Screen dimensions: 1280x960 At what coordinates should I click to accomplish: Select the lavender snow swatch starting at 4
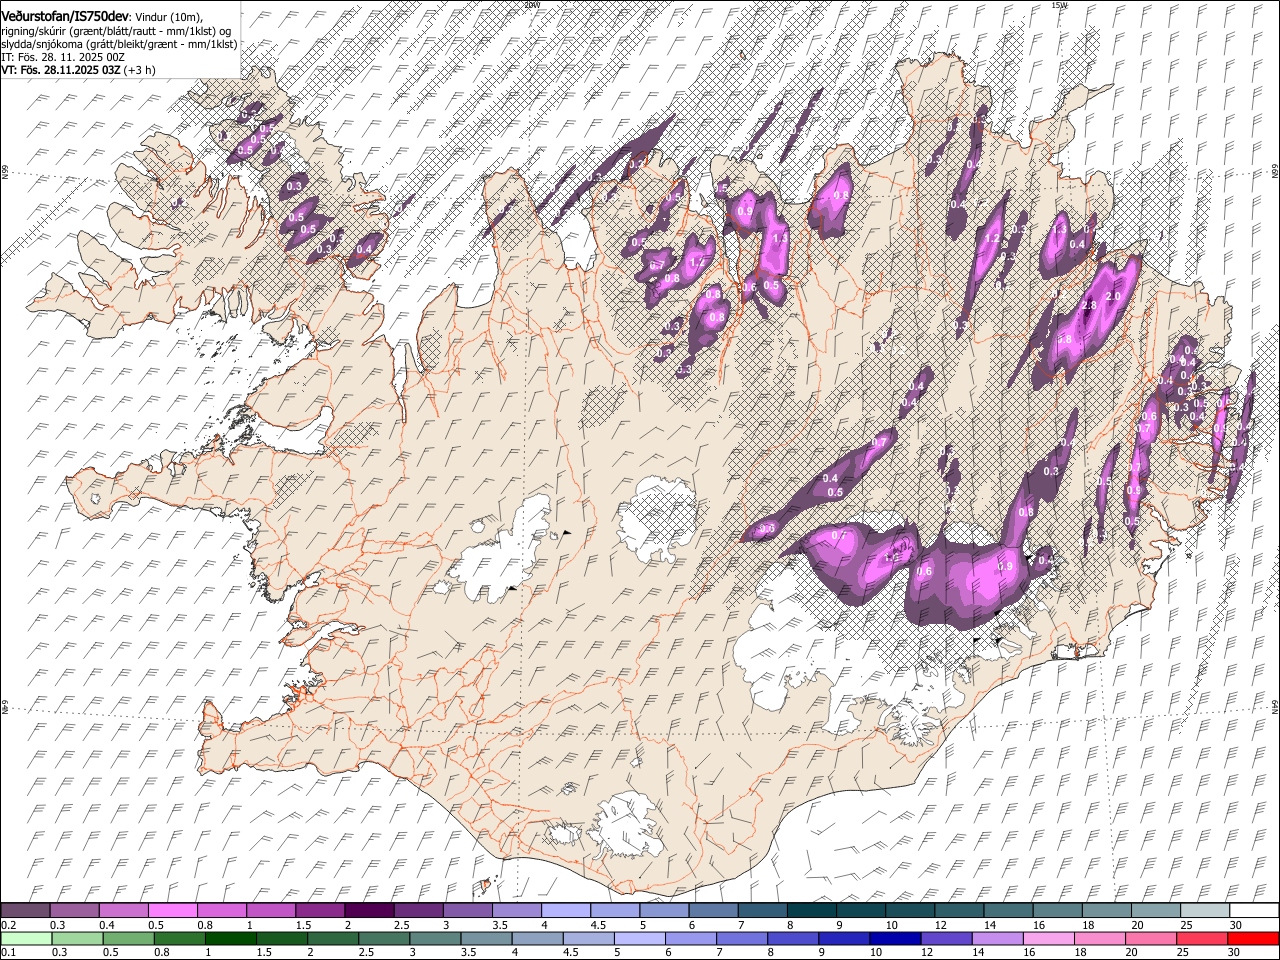[x=565, y=910]
